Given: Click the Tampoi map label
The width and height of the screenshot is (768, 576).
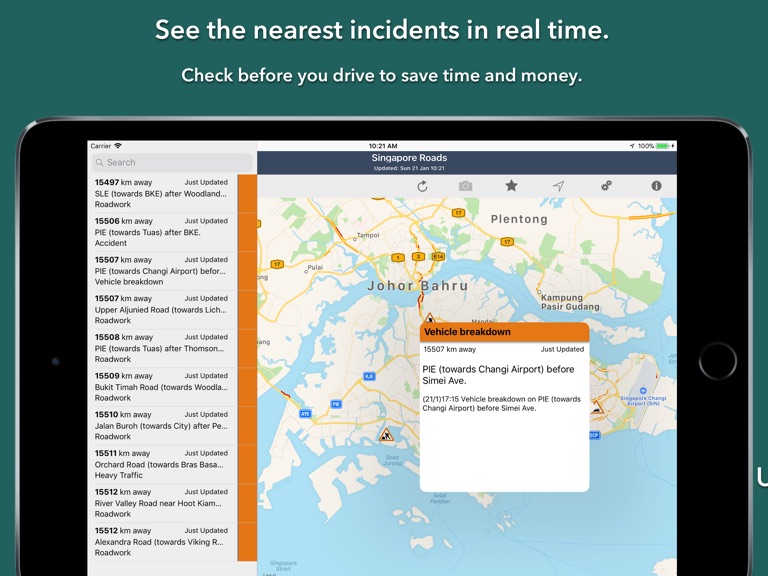Looking at the screenshot, I should (x=368, y=235).
